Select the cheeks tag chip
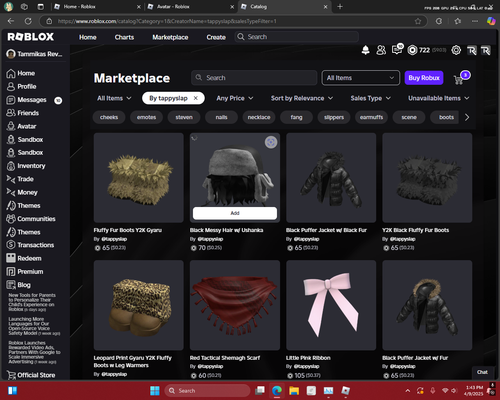500x400 pixels. pos(109,117)
